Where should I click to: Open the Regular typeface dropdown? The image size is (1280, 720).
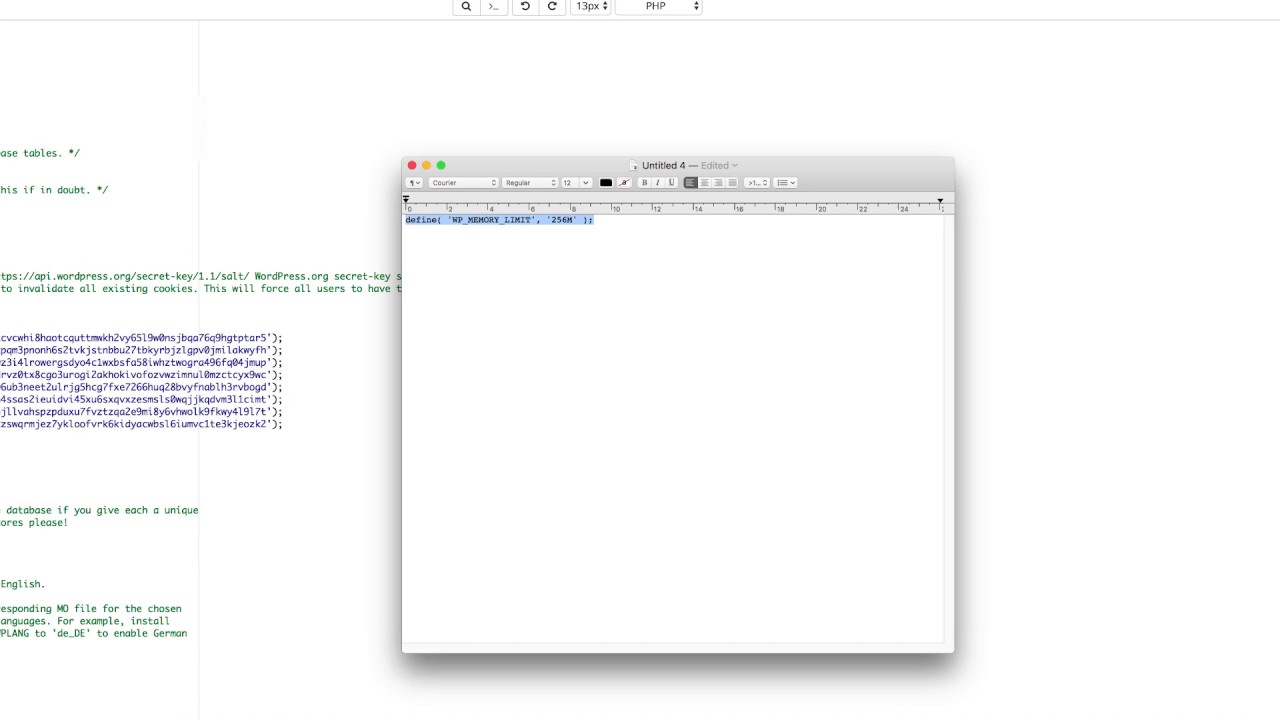(x=530, y=183)
